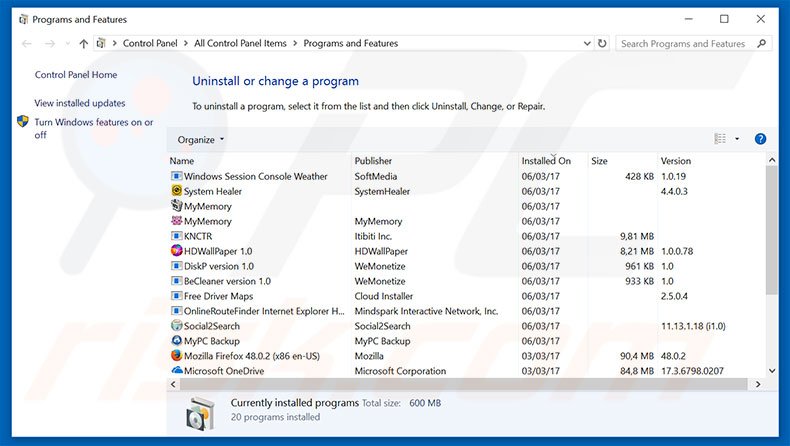Click the Windows Session Console Weather program icon

(x=176, y=176)
